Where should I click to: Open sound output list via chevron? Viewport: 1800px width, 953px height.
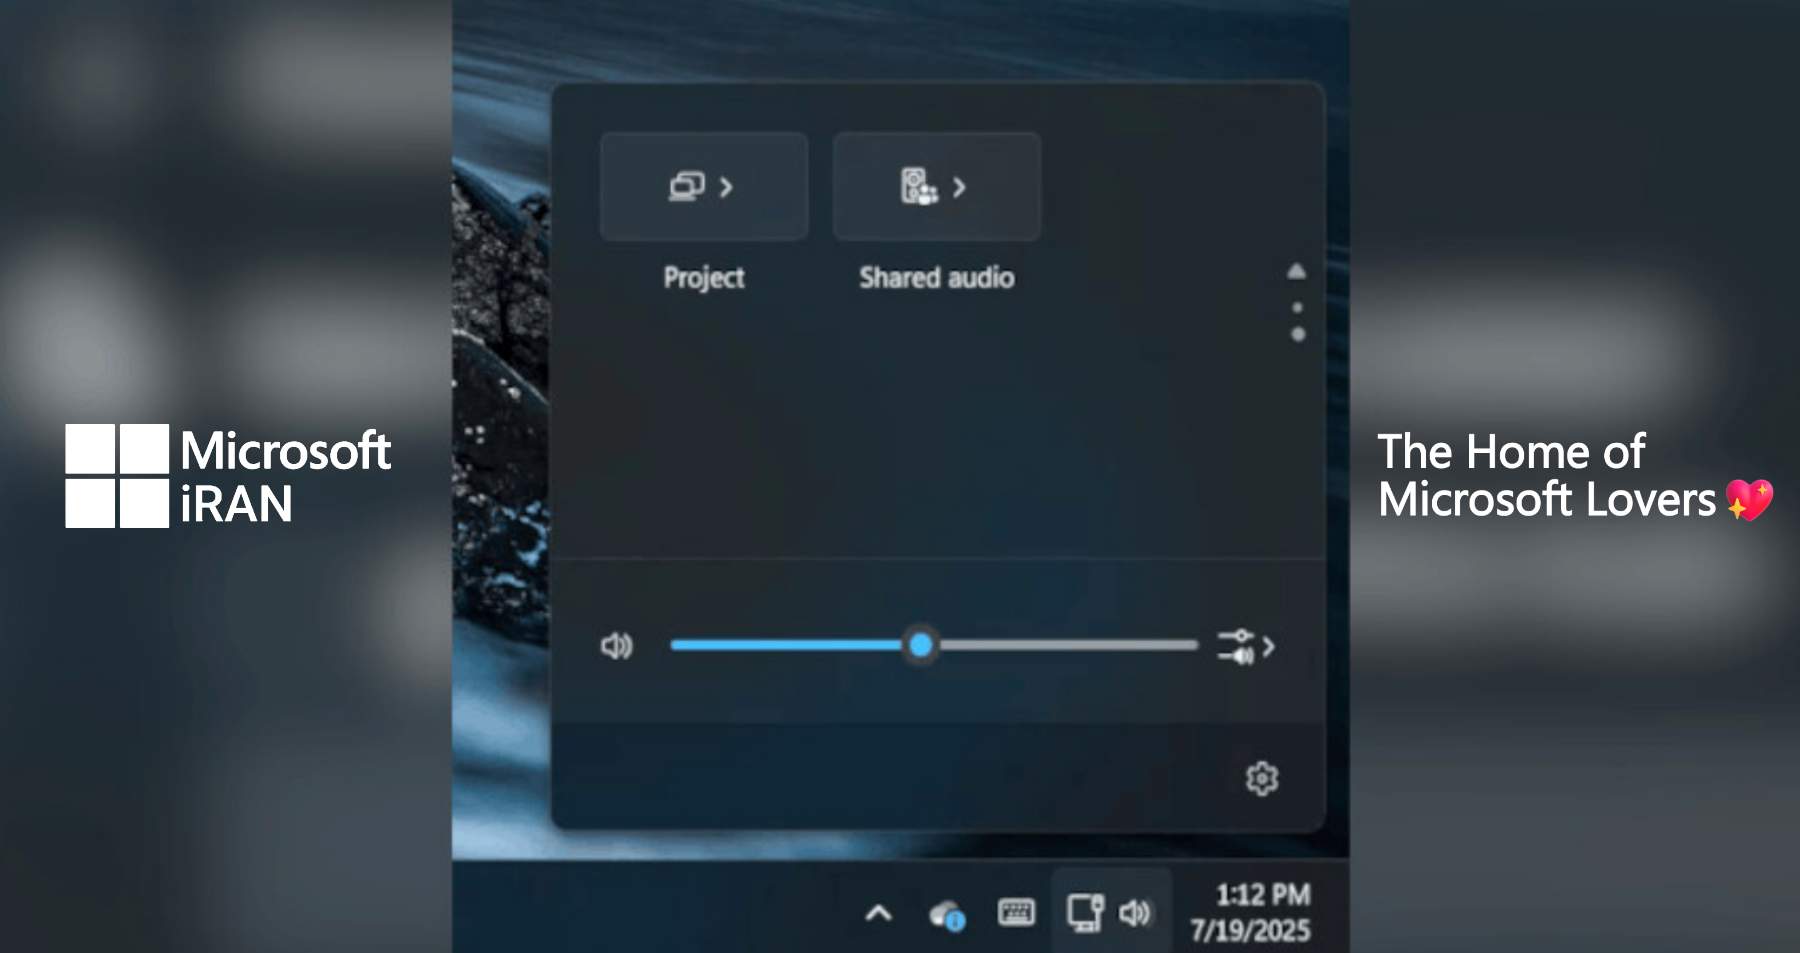click(x=1269, y=646)
